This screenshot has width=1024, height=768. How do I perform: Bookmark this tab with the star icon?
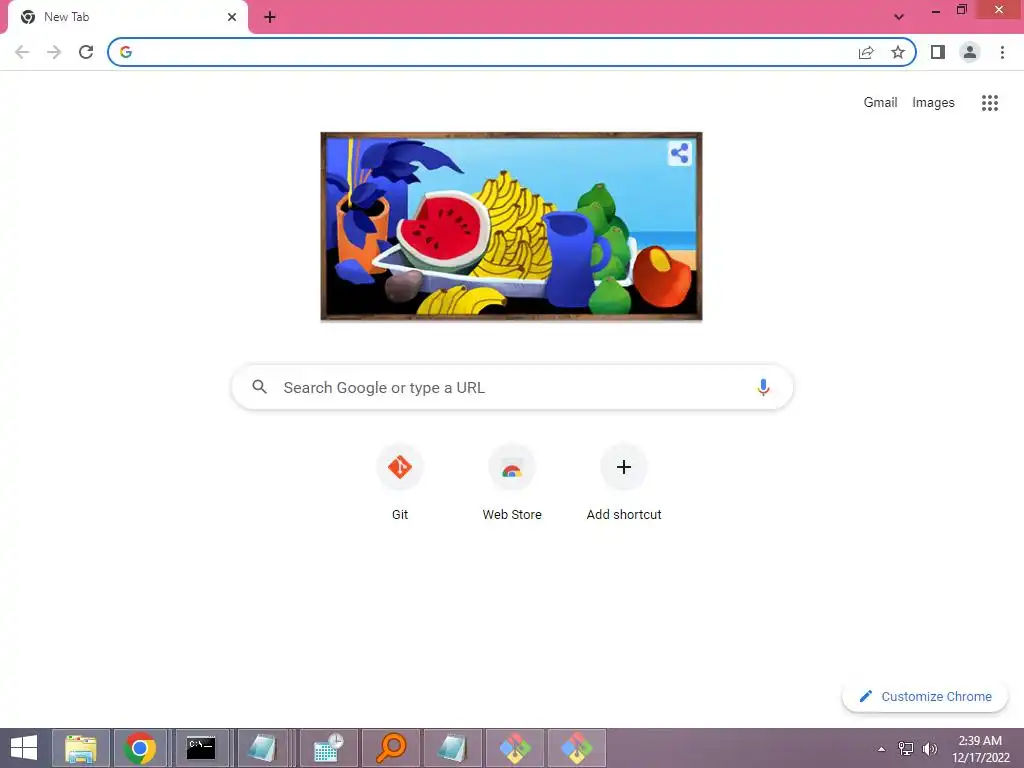click(x=898, y=52)
